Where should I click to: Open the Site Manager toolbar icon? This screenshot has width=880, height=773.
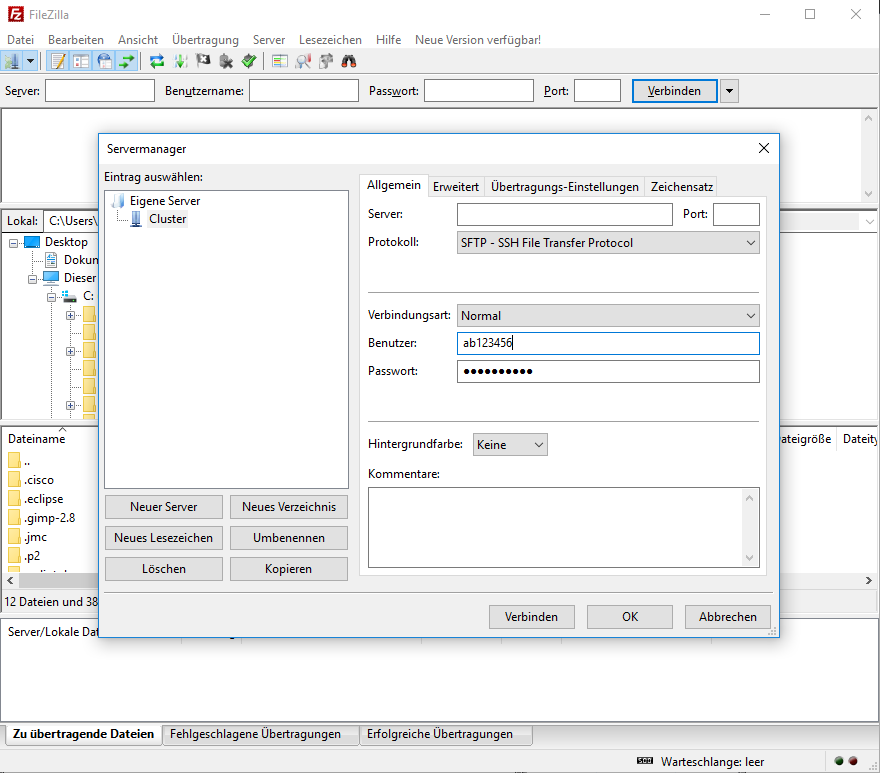(13, 61)
